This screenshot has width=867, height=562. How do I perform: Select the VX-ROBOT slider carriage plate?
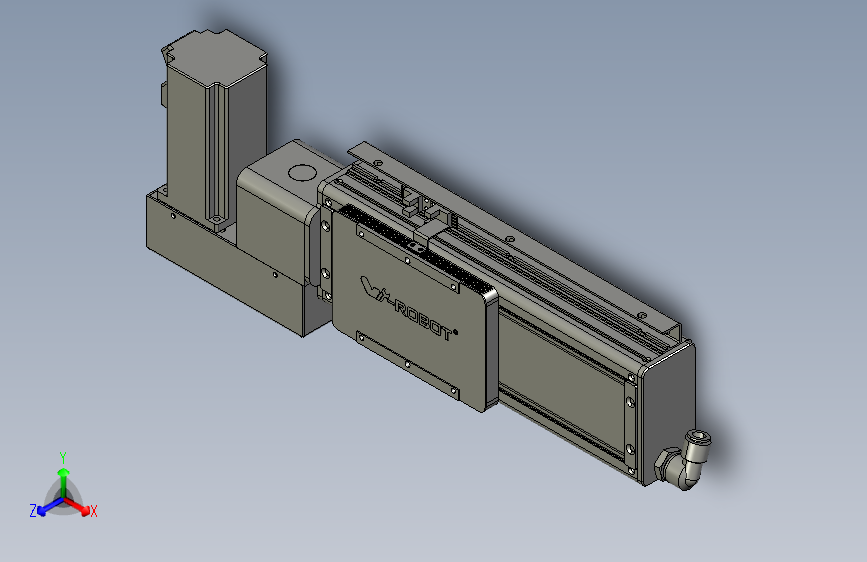pos(415,310)
